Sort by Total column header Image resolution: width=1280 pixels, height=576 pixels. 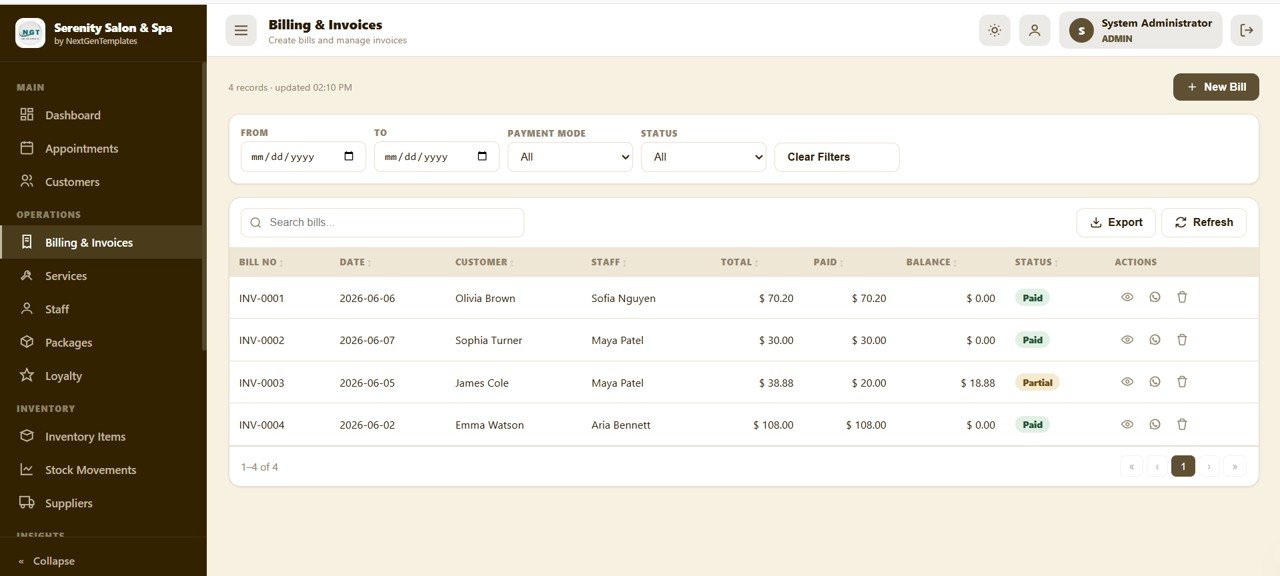[x=740, y=262]
